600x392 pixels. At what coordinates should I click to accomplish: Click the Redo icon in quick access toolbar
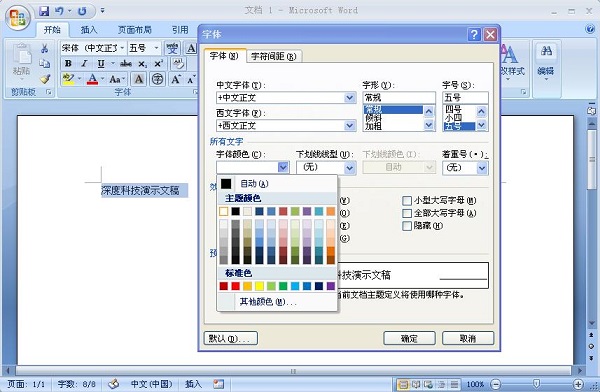(x=82, y=11)
